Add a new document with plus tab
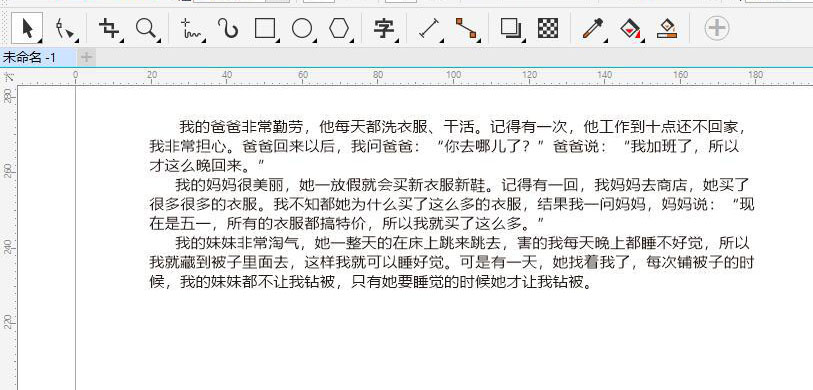813x390 pixels. tap(87, 58)
